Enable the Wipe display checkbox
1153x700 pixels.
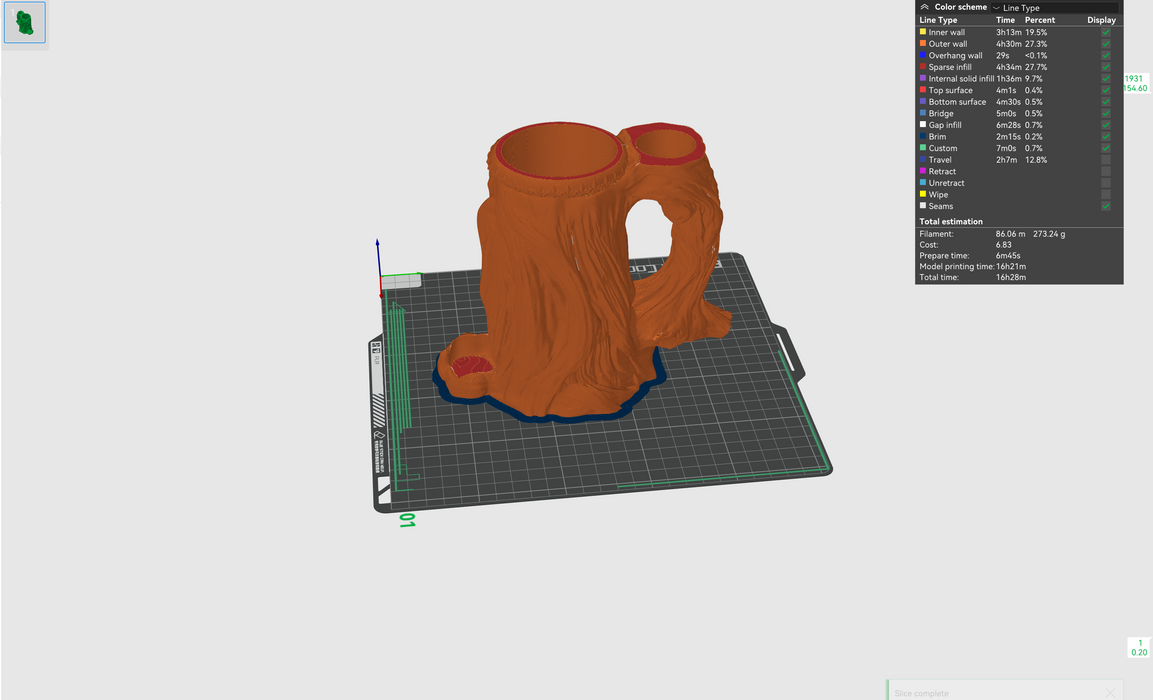pyautogui.click(x=1105, y=195)
